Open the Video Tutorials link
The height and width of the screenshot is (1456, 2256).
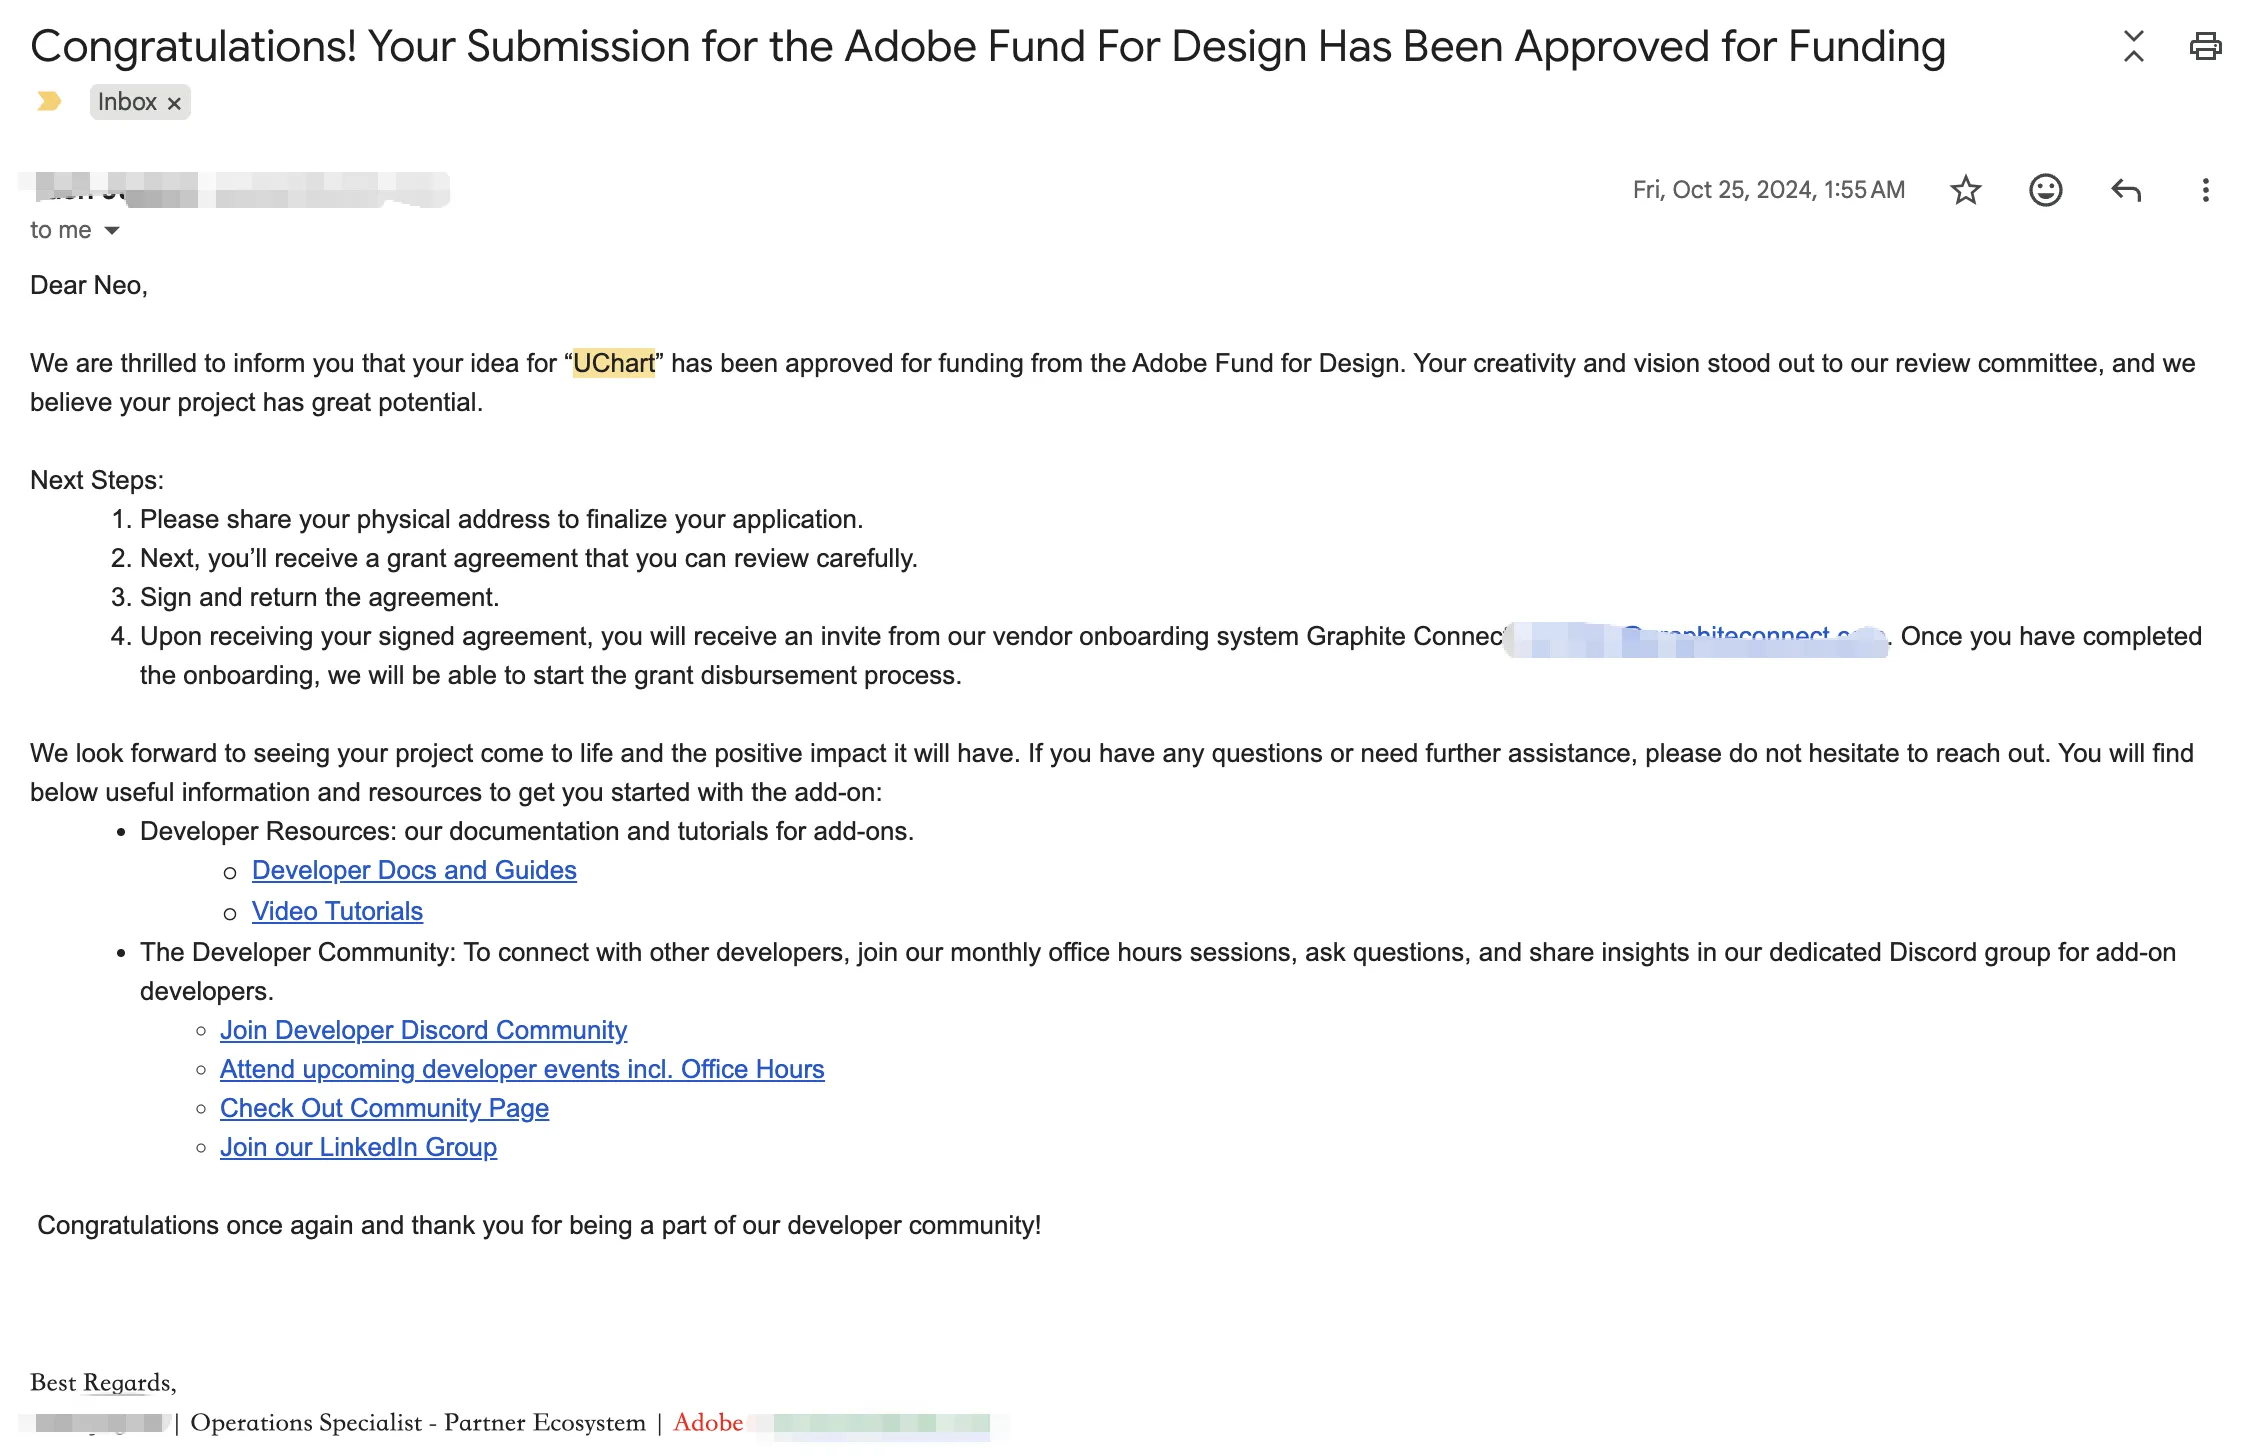pos(337,911)
